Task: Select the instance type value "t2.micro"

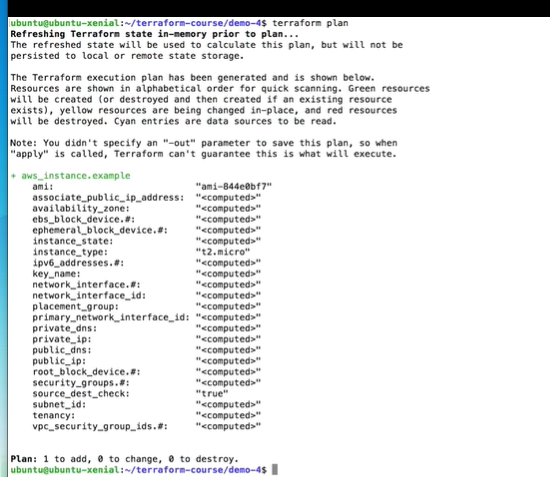Action: [223, 252]
